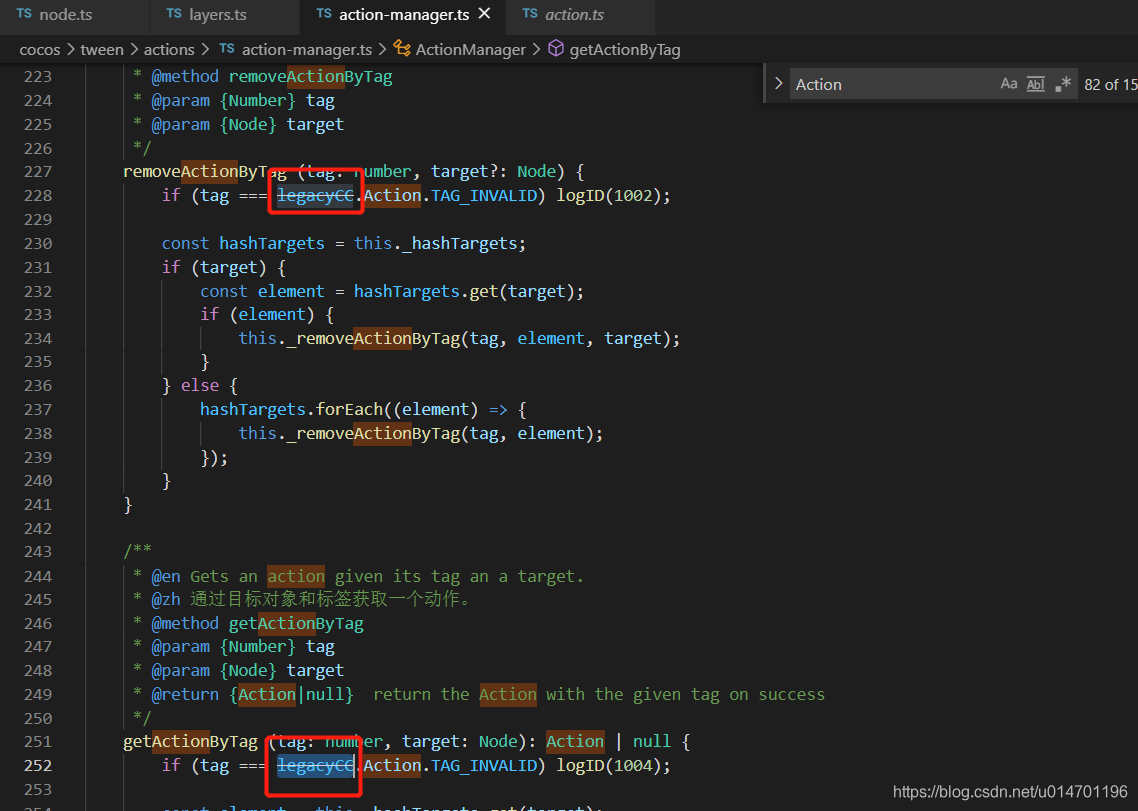The width and height of the screenshot is (1138, 811).
Task: Click @method getActionByTag on line 246
Action: (x=257, y=624)
